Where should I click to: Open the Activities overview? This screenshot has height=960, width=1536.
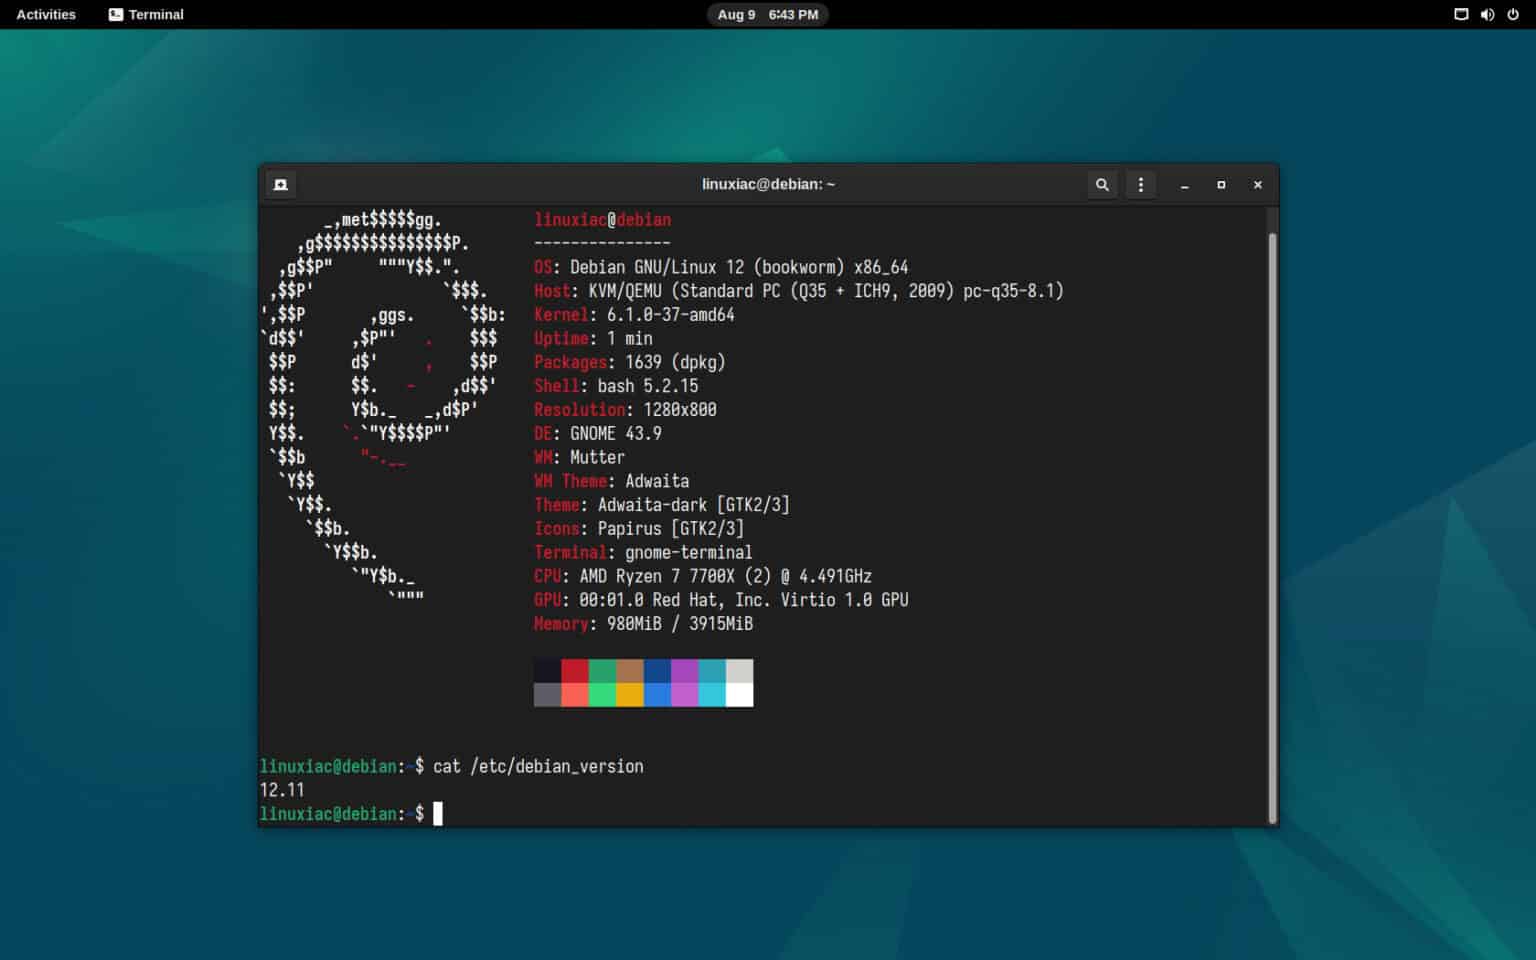coord(46,14)
